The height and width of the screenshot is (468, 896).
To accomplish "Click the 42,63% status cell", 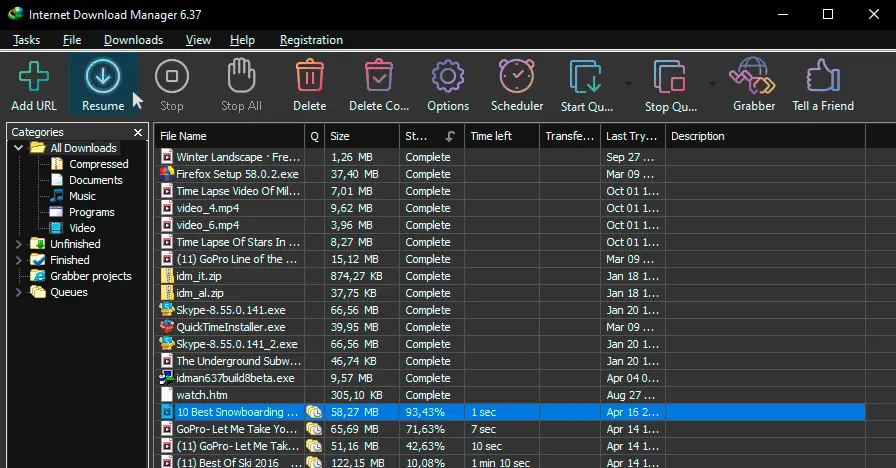I will [x=431, y=446].
